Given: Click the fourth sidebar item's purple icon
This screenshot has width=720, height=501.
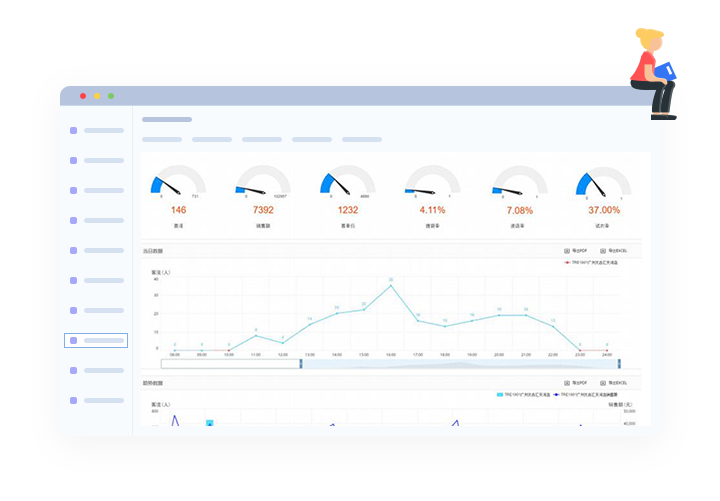Looking at the screenshot, I should click(x=73, y=220).
